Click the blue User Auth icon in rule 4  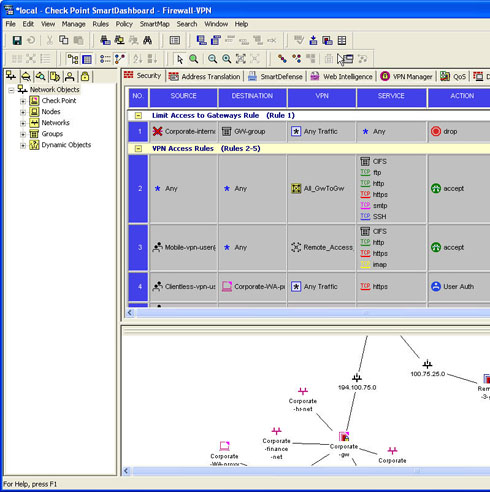click(436, 286)
